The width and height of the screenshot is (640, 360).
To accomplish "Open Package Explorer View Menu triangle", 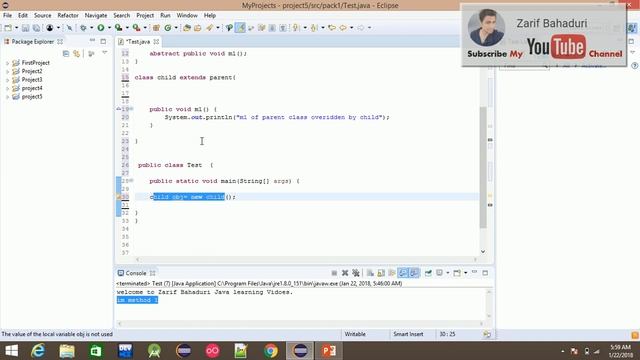I will (104, 53).
